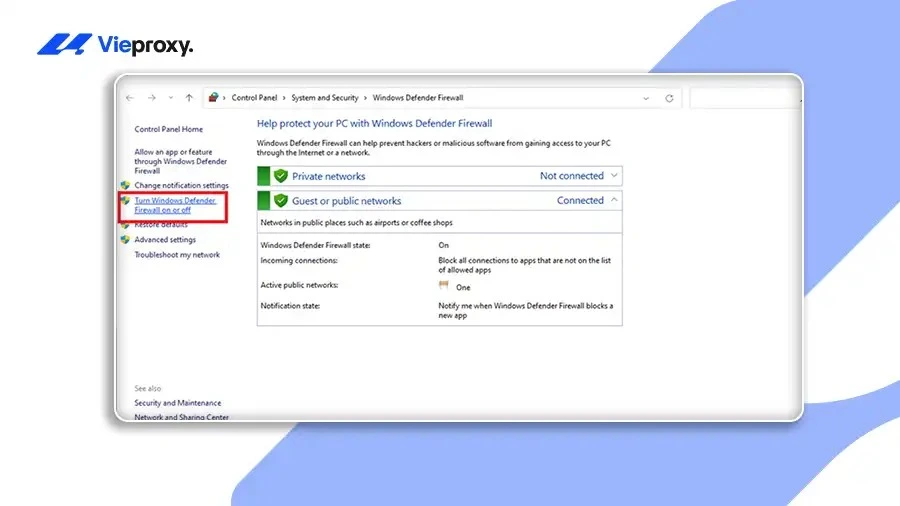Click the Control Panel search box

[x=744, y=98]
